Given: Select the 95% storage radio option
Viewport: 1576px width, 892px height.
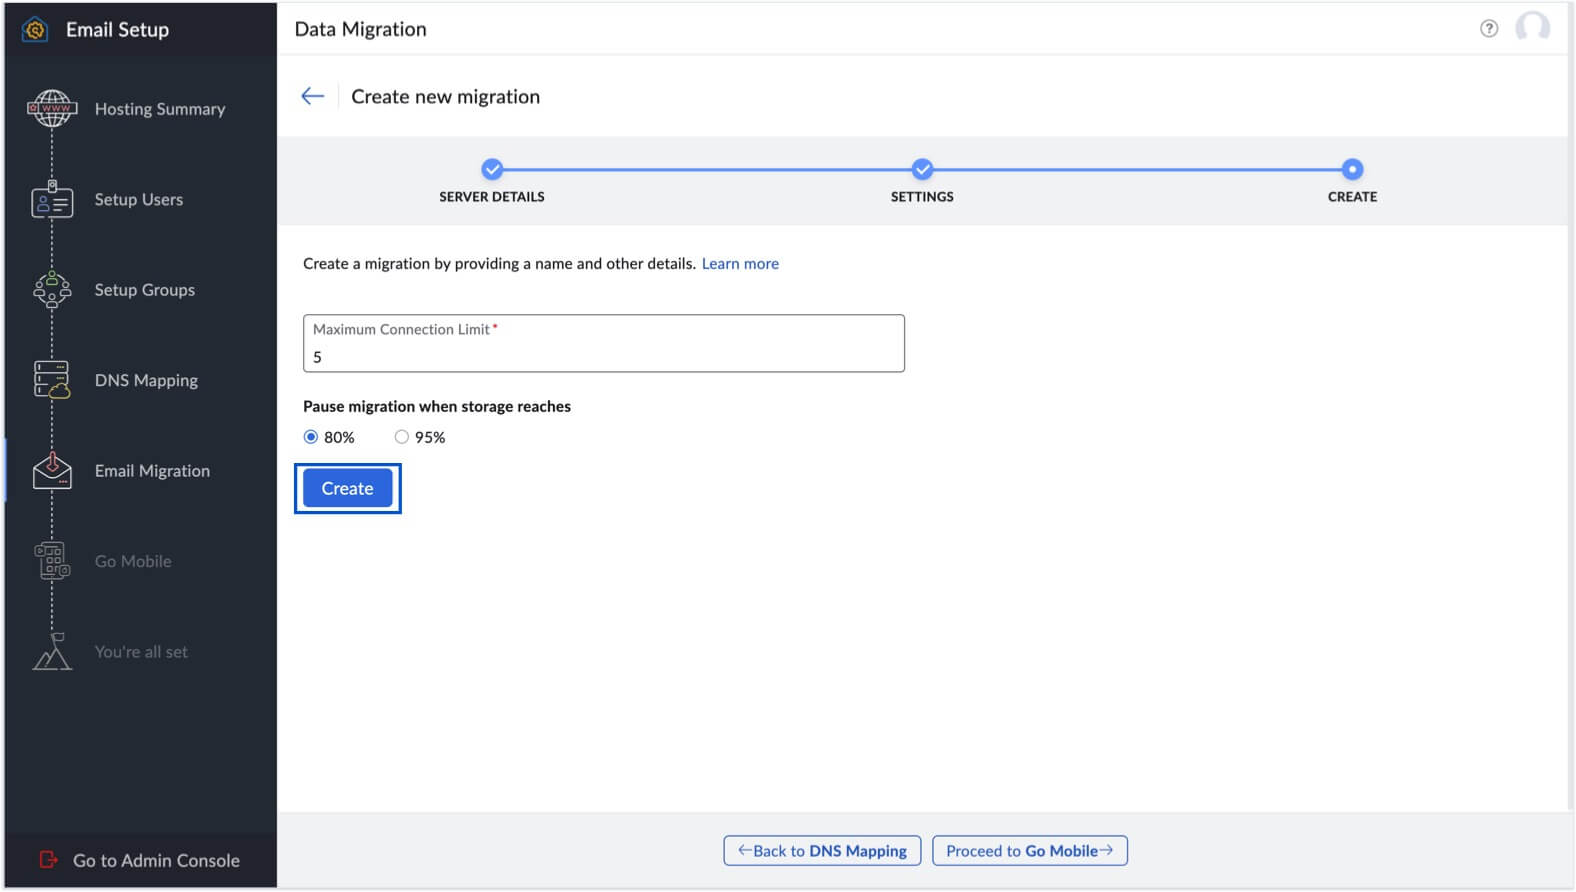Looking at the screenshot, I should [402, 437].
